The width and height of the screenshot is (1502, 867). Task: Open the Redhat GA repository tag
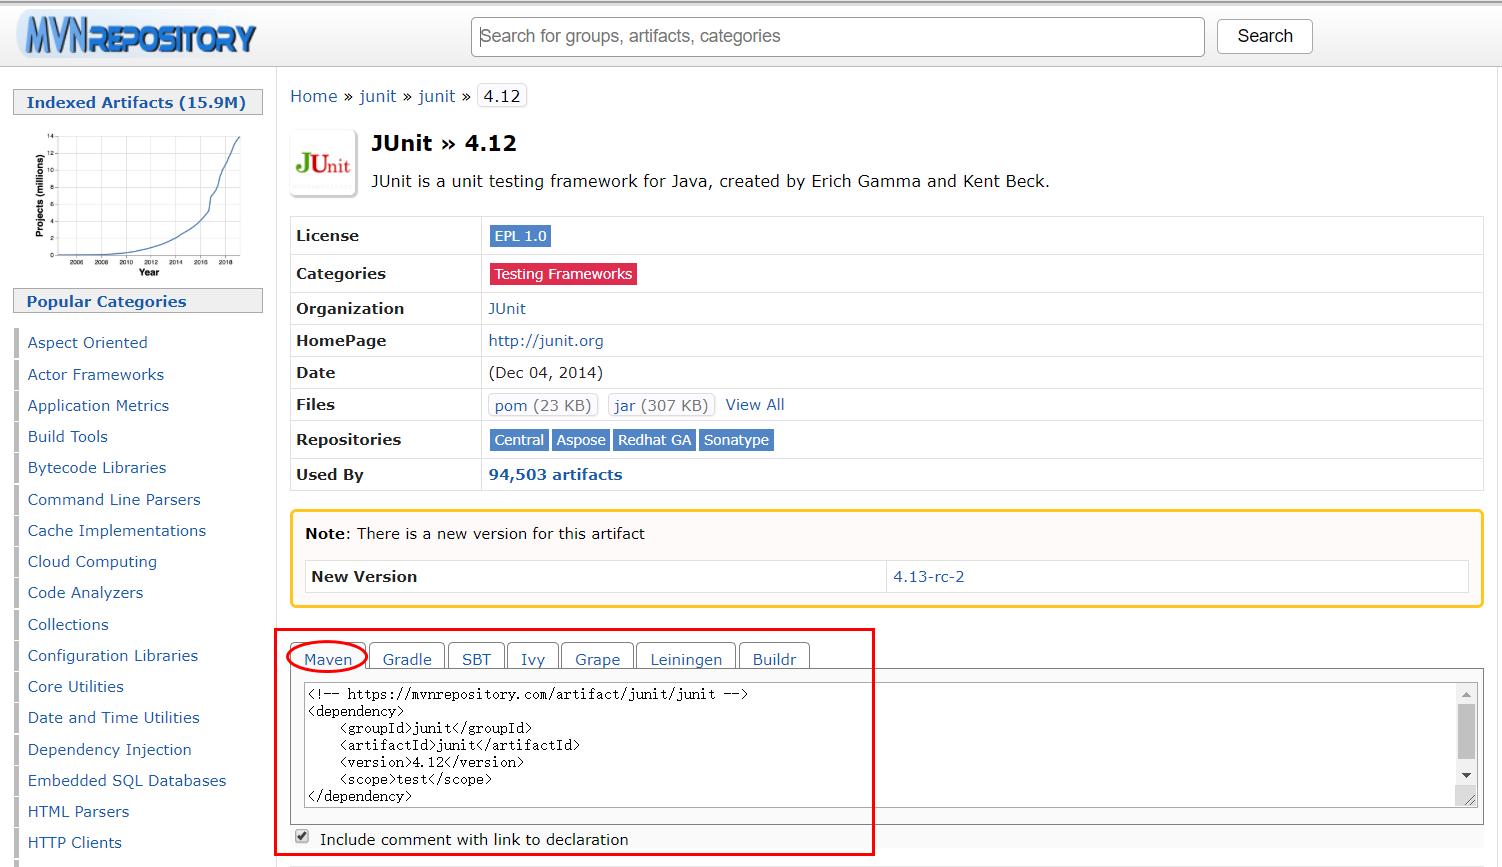654,440
